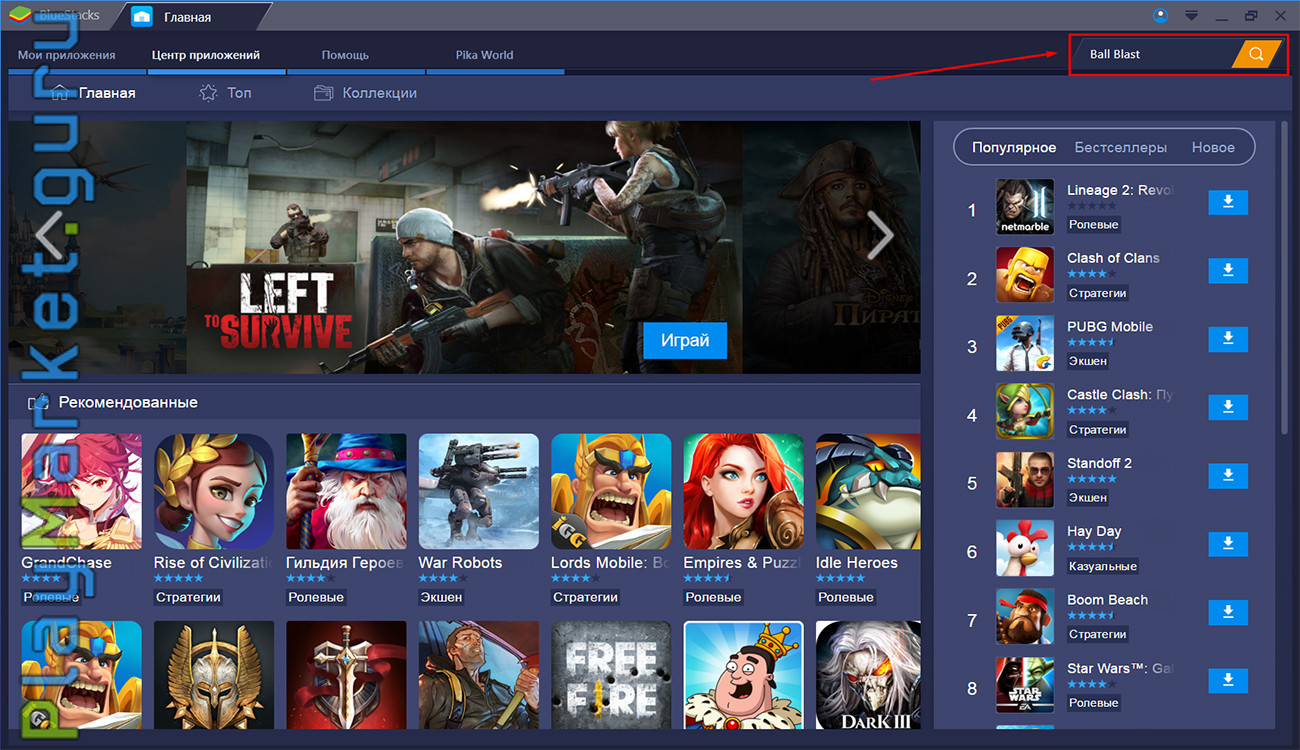Image resolution: width=1300 pixels, height=750 pixels.
Task: Open Idle Heroes recommended app icon
Action: click(x=868, y=493)
